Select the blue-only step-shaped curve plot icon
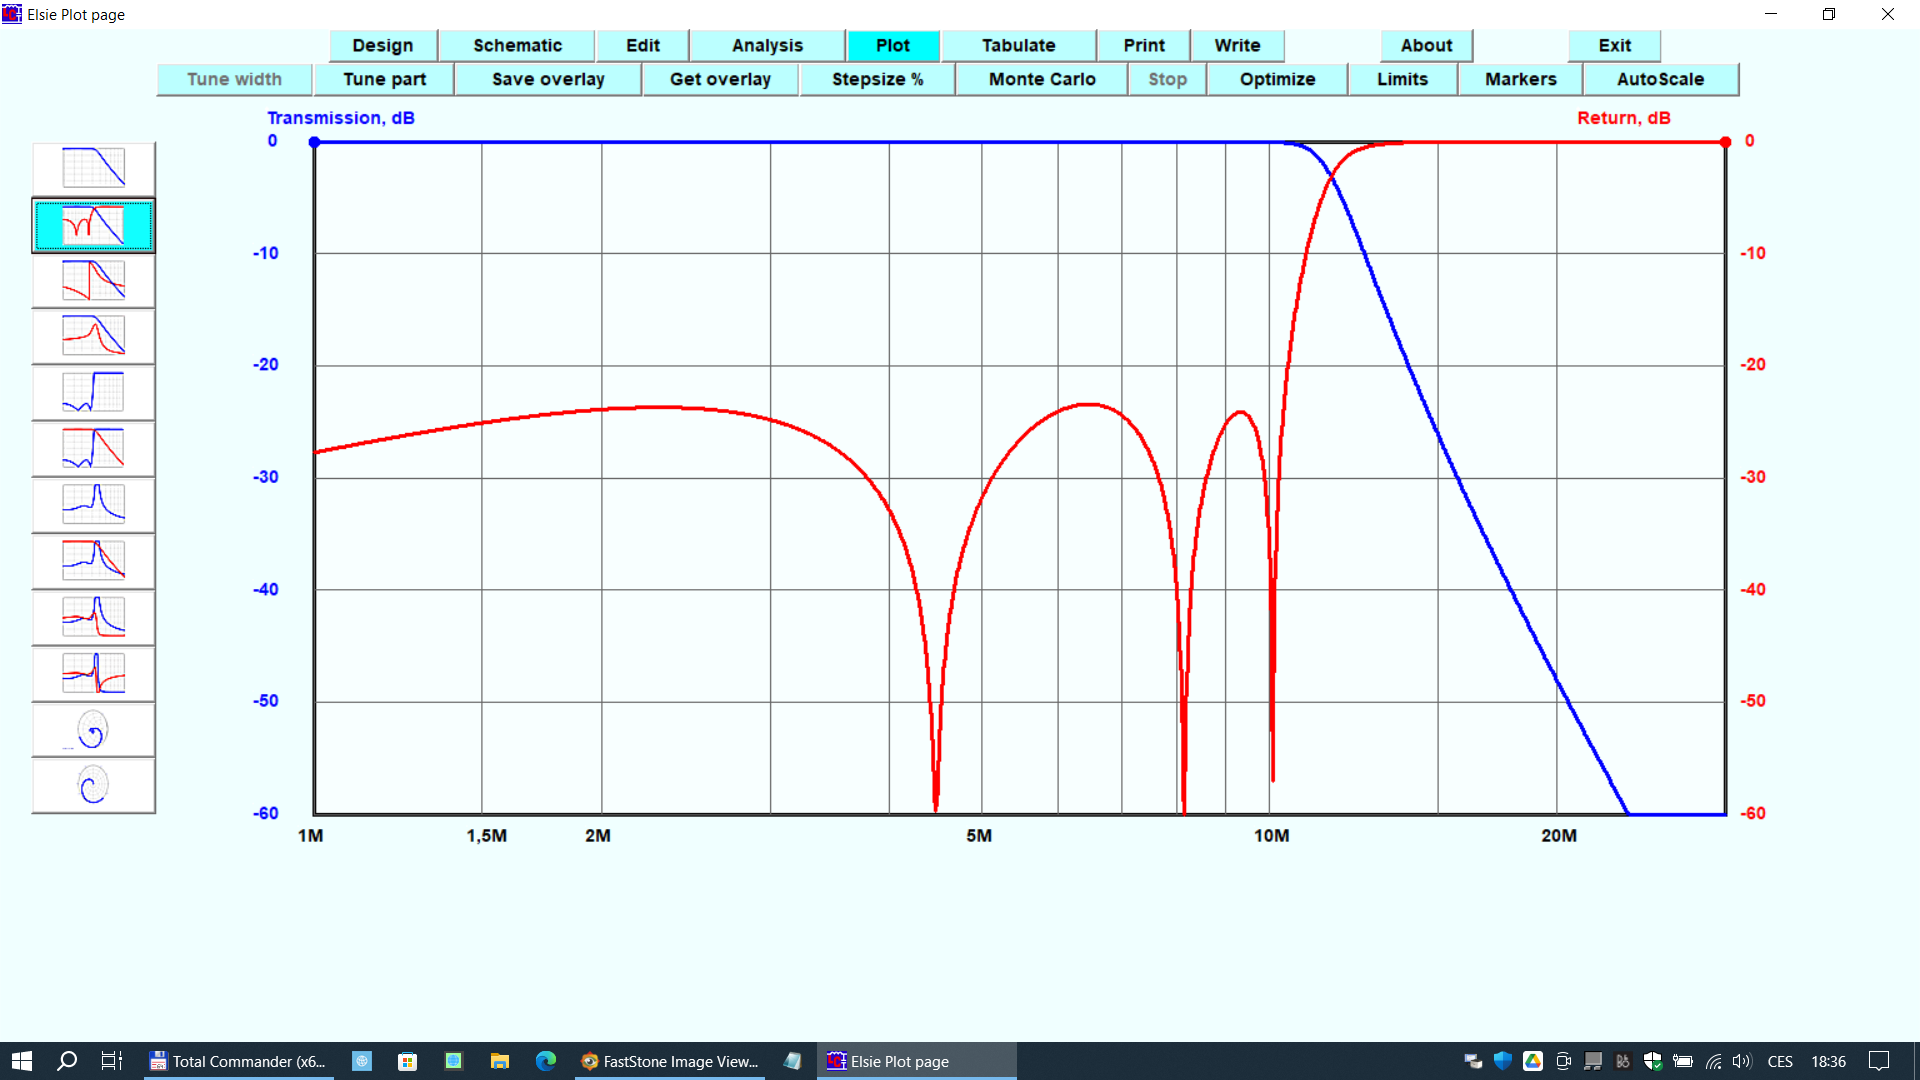Image resolution: width=1920 pixels, height=1080 pixels. (x=93, y=392)
